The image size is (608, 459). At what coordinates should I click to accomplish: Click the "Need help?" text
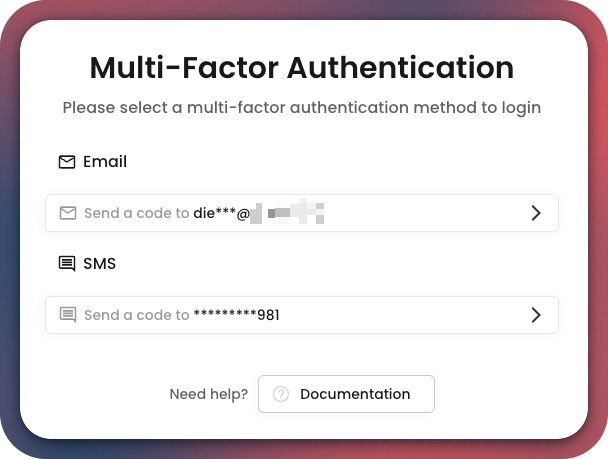[209, 394]
